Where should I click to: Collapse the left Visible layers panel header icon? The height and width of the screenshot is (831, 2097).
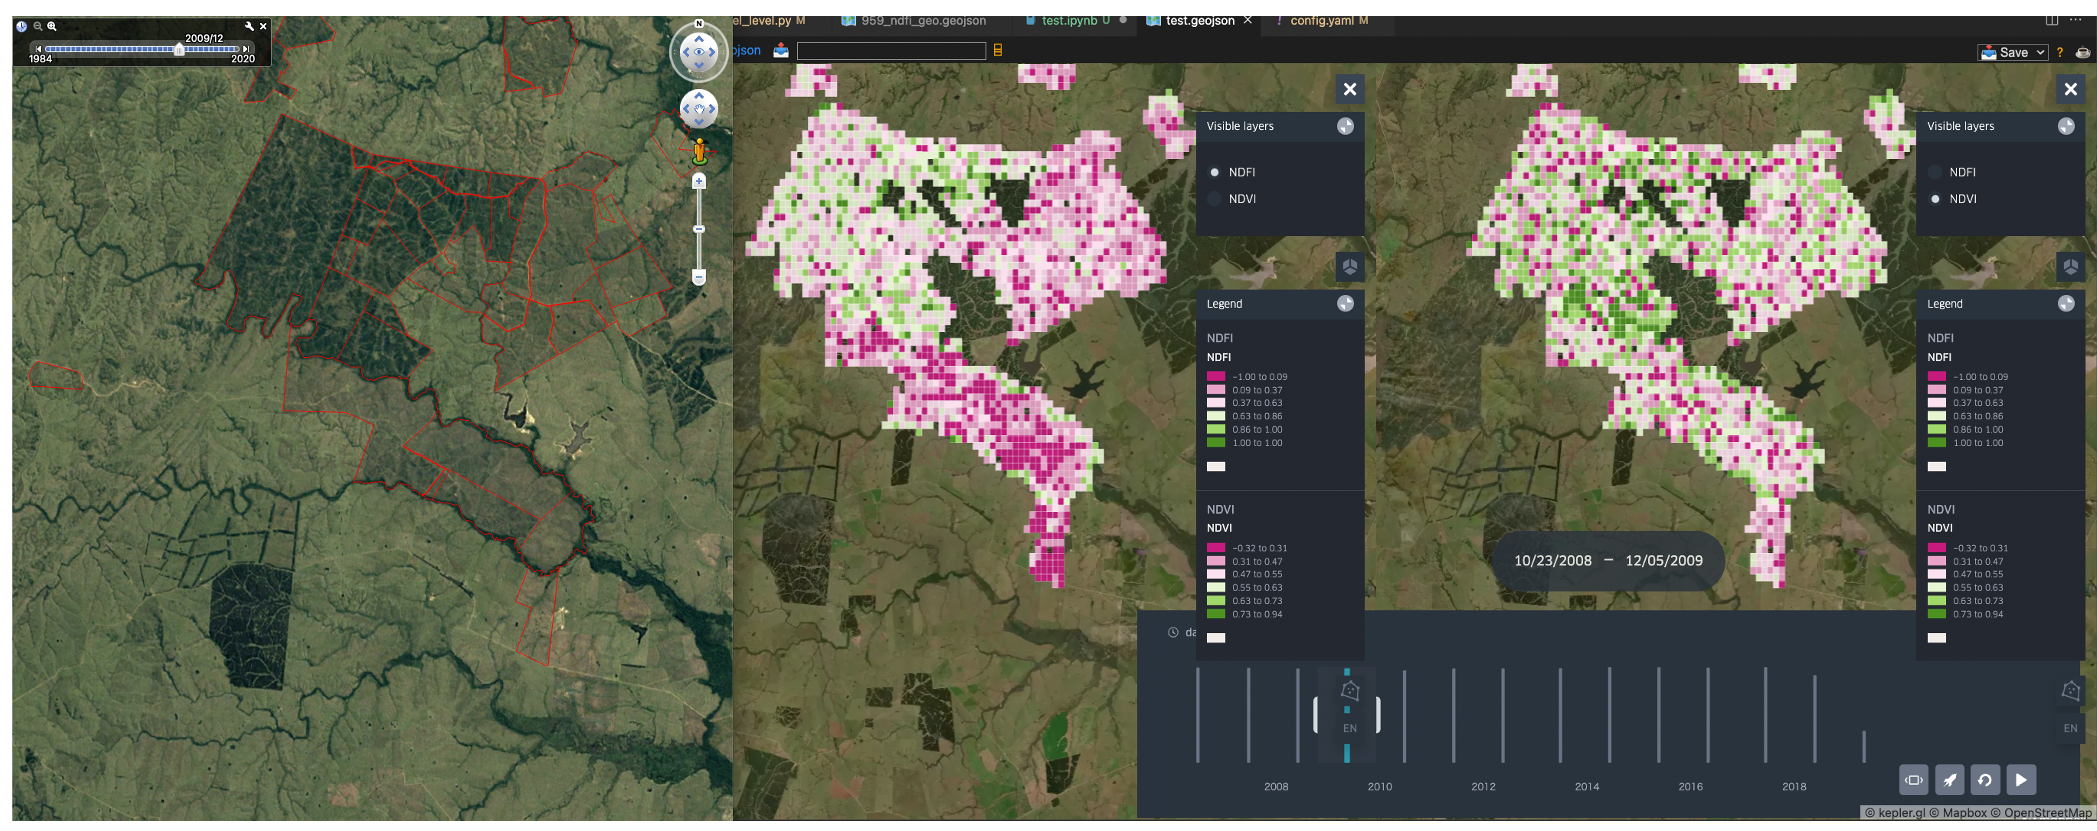tap(1345, 126)
